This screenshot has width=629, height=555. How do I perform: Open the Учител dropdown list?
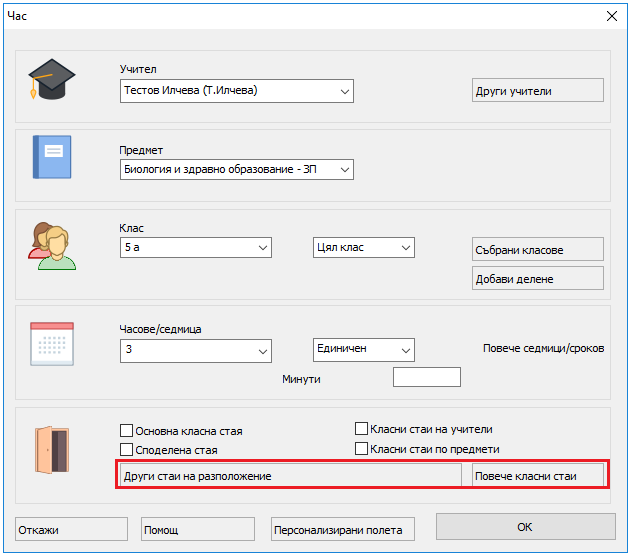[x=344, y=91]
